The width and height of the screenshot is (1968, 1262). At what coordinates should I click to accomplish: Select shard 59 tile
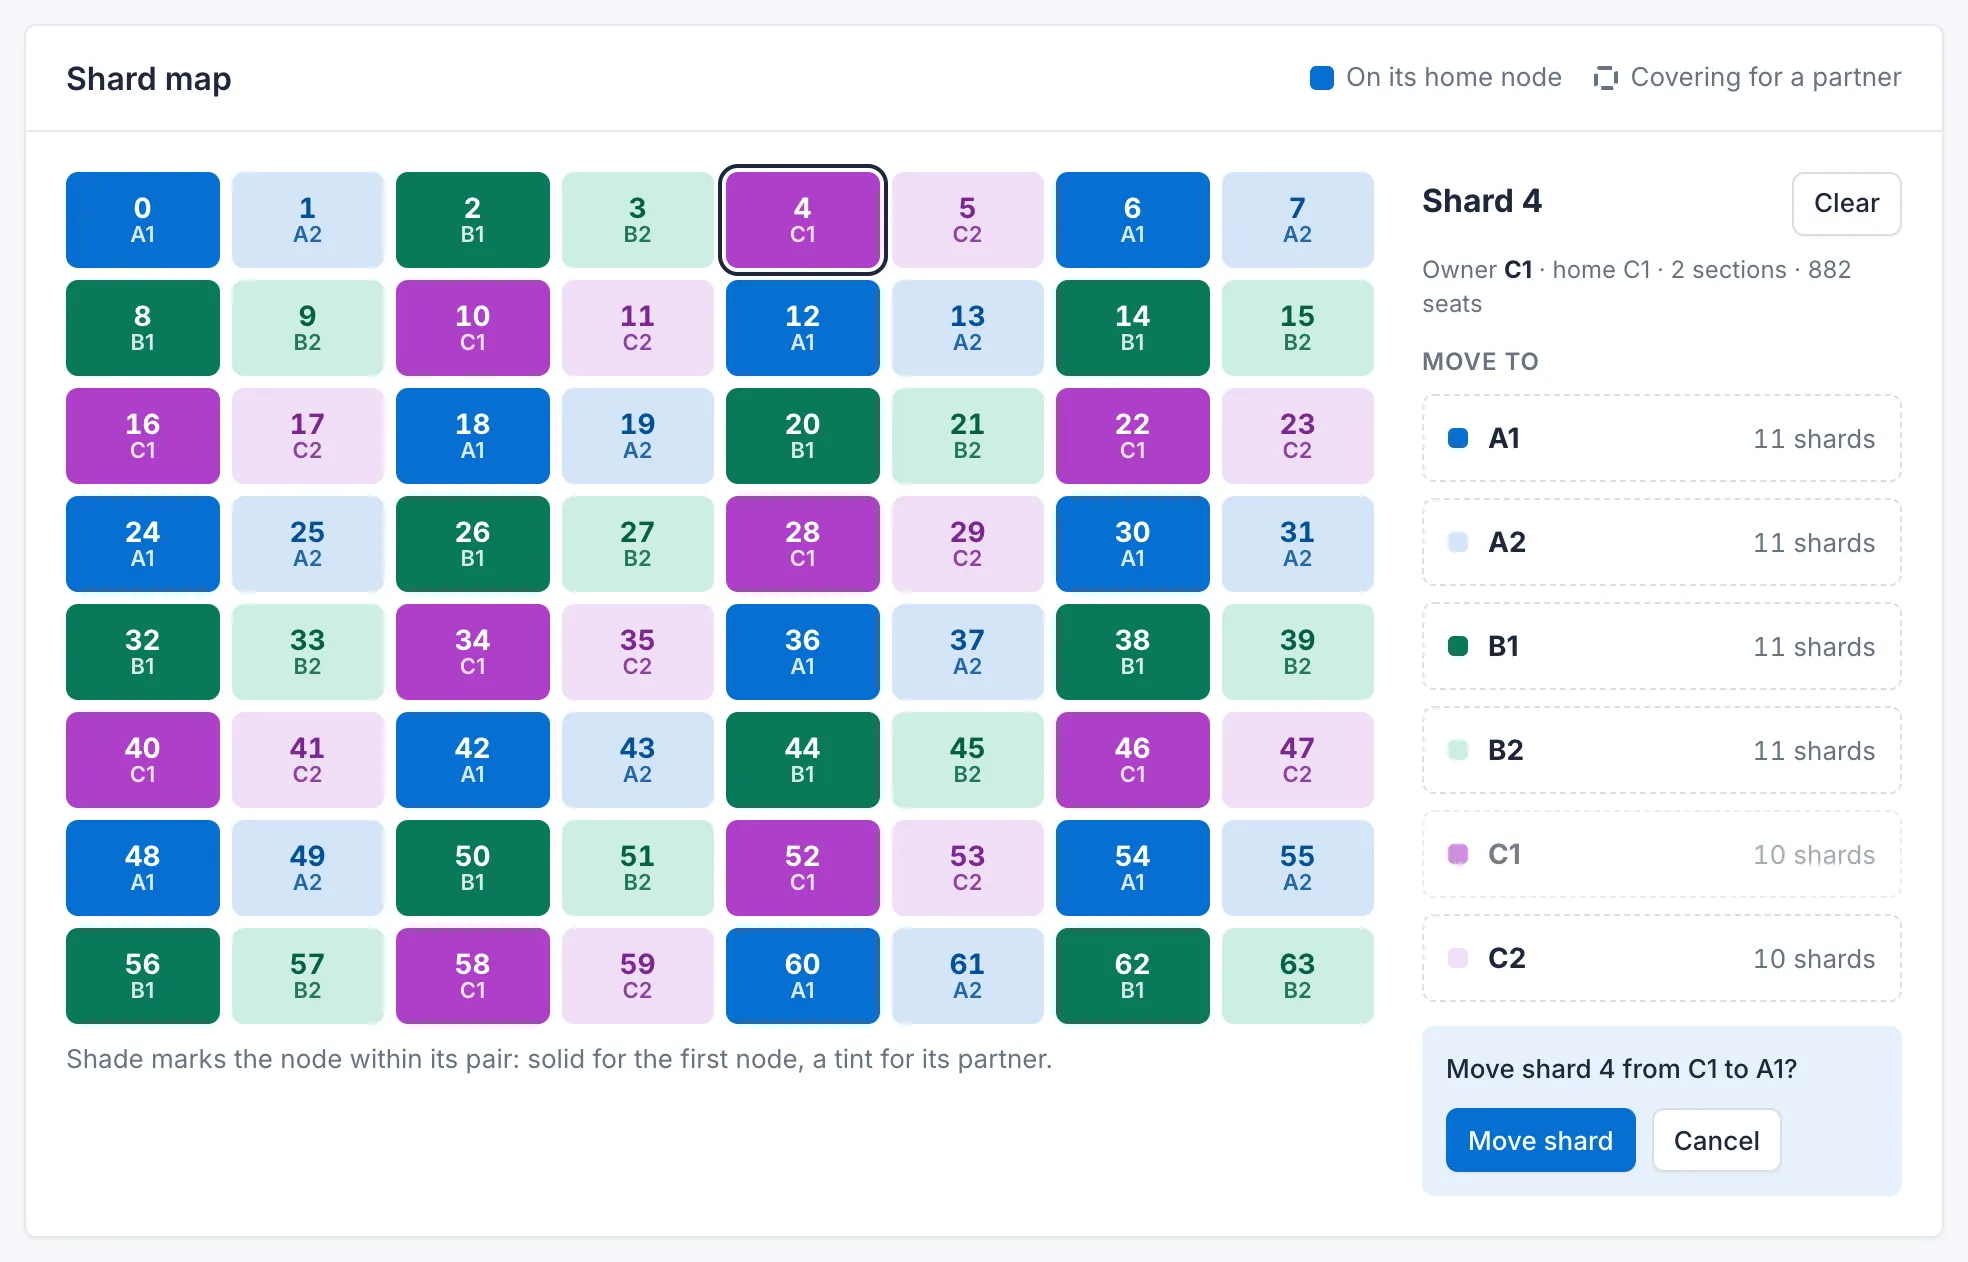638,976
